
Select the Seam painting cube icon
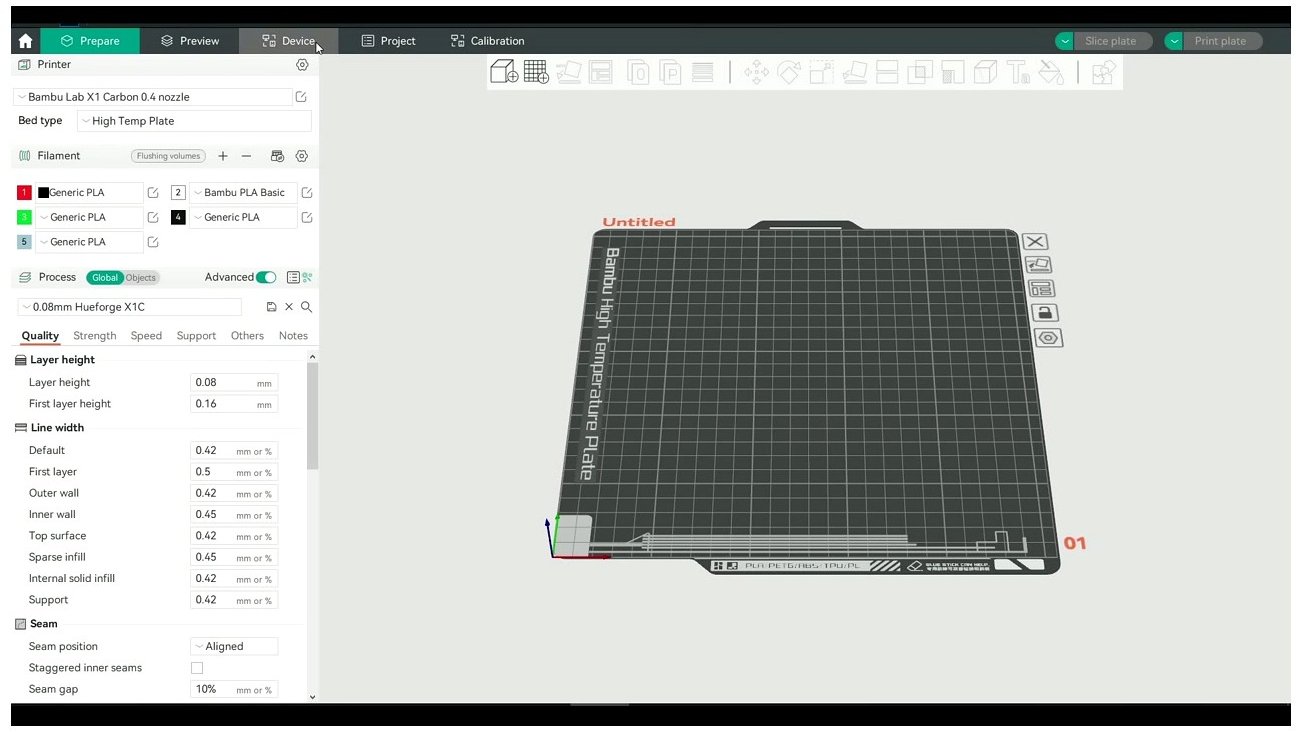(x=985, y=72)
